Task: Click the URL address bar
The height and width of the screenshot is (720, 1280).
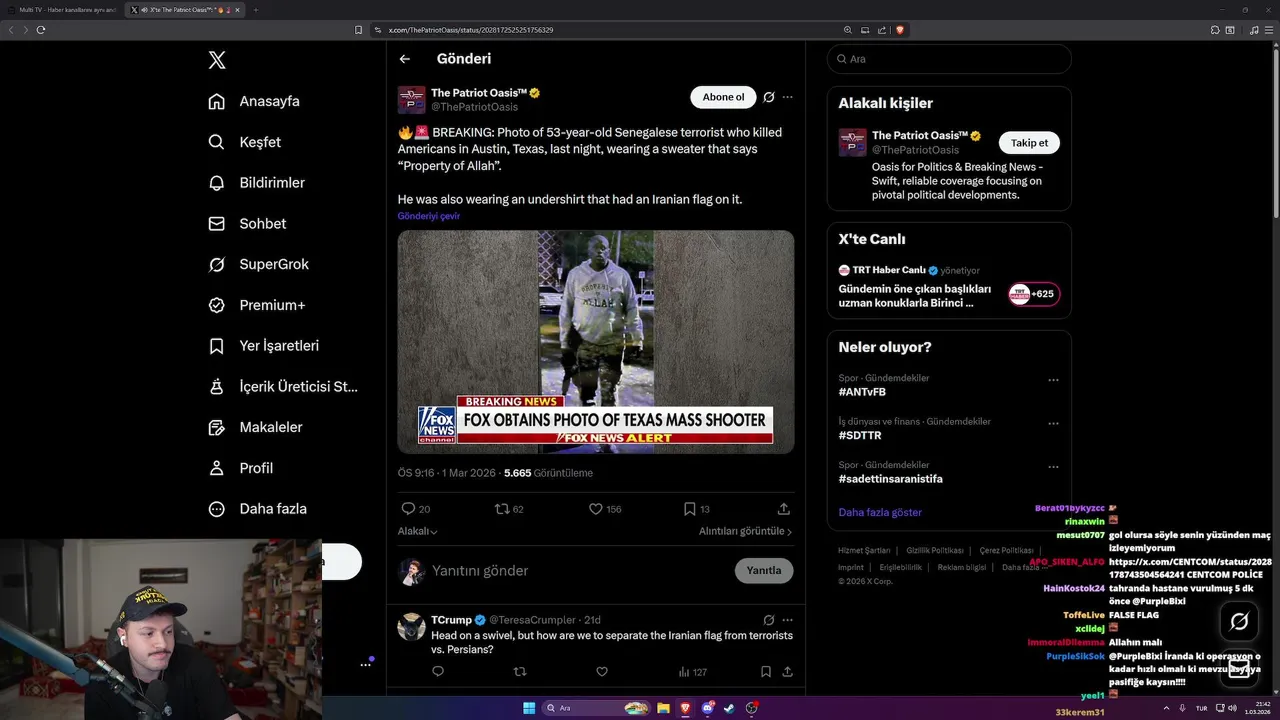Action: [x=610, y=30]
